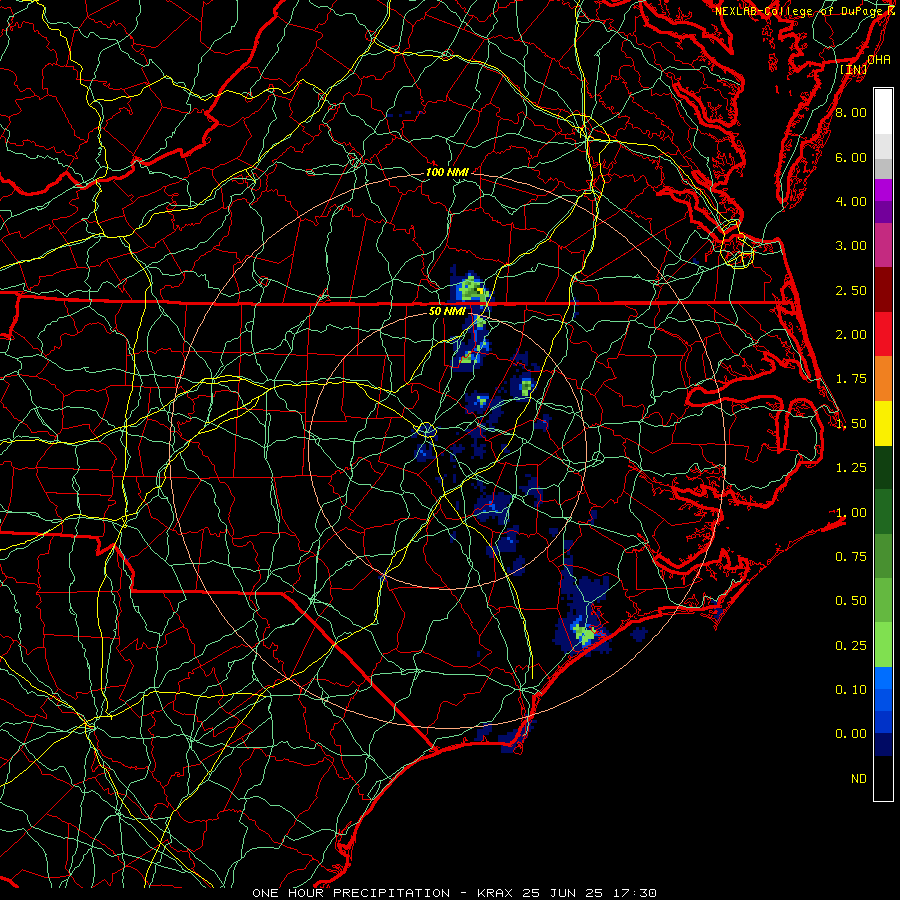
Task: Click the light blue swatch above 0.10
Action: (883, 678)
